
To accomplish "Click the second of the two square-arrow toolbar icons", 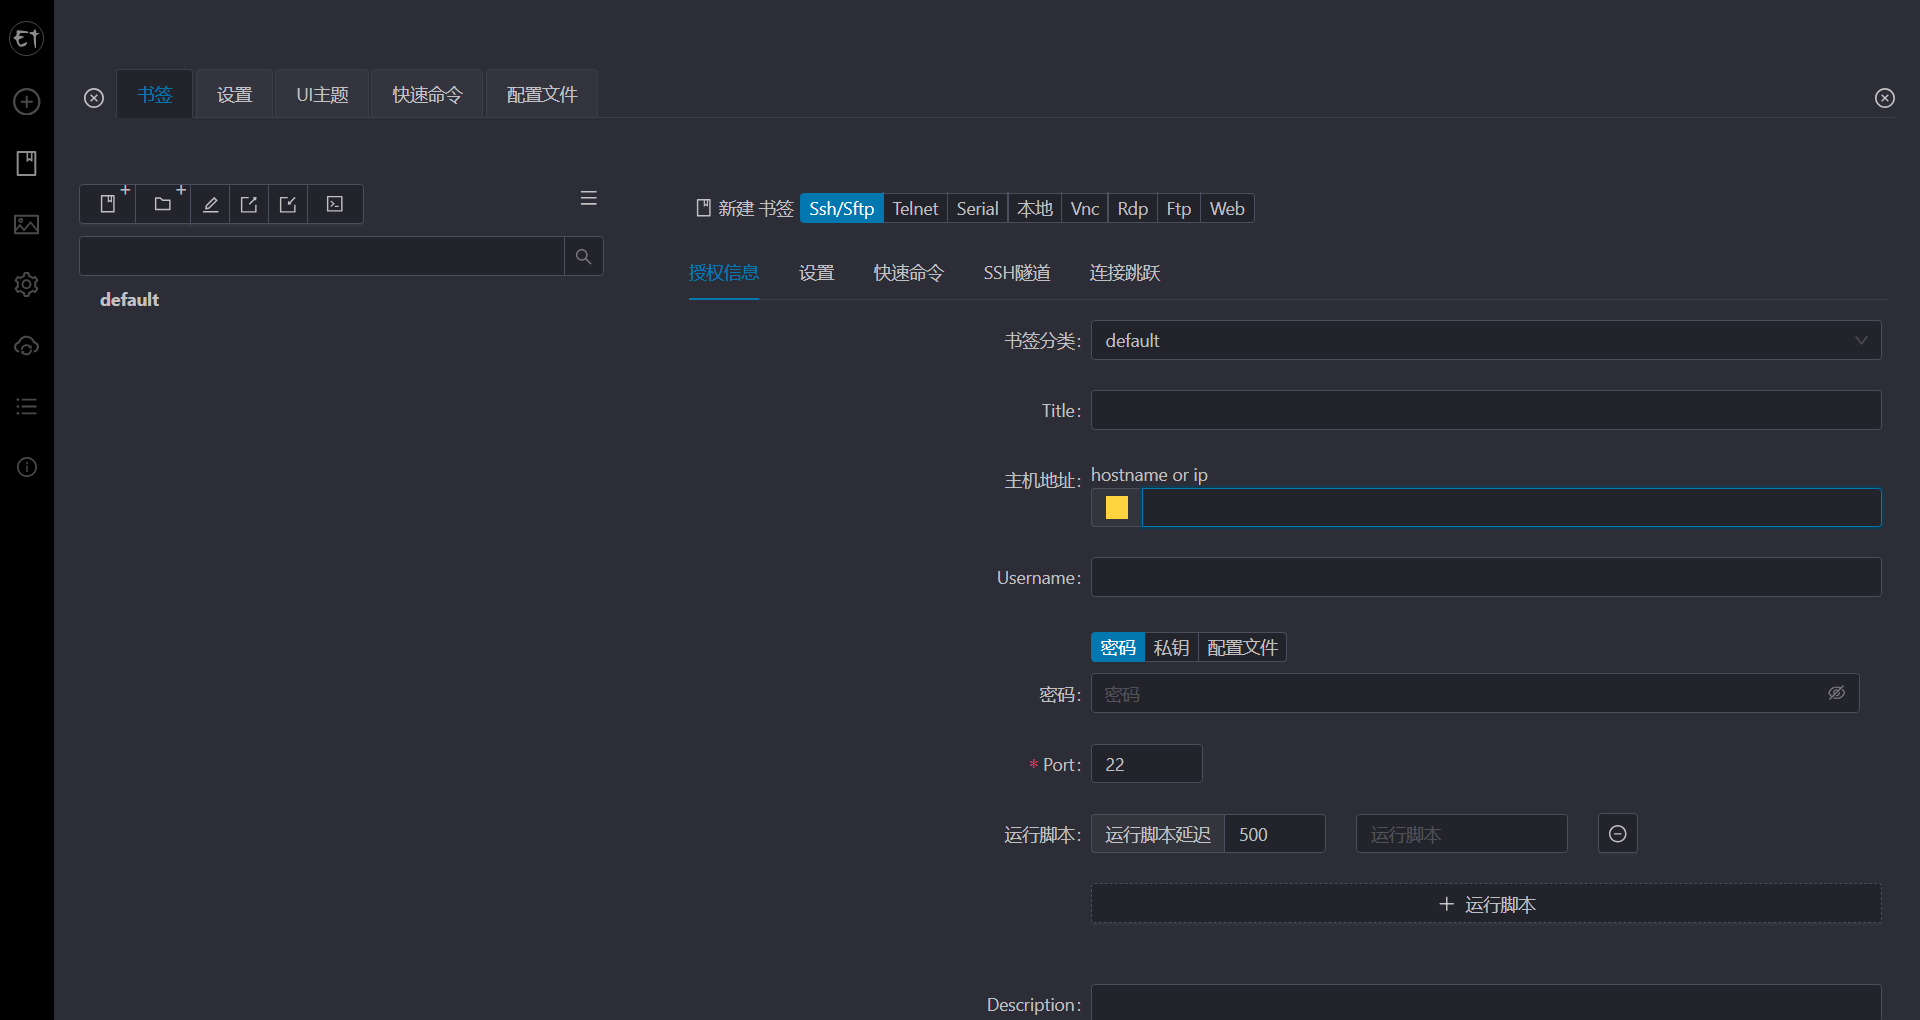I will (x=288, y=204).
